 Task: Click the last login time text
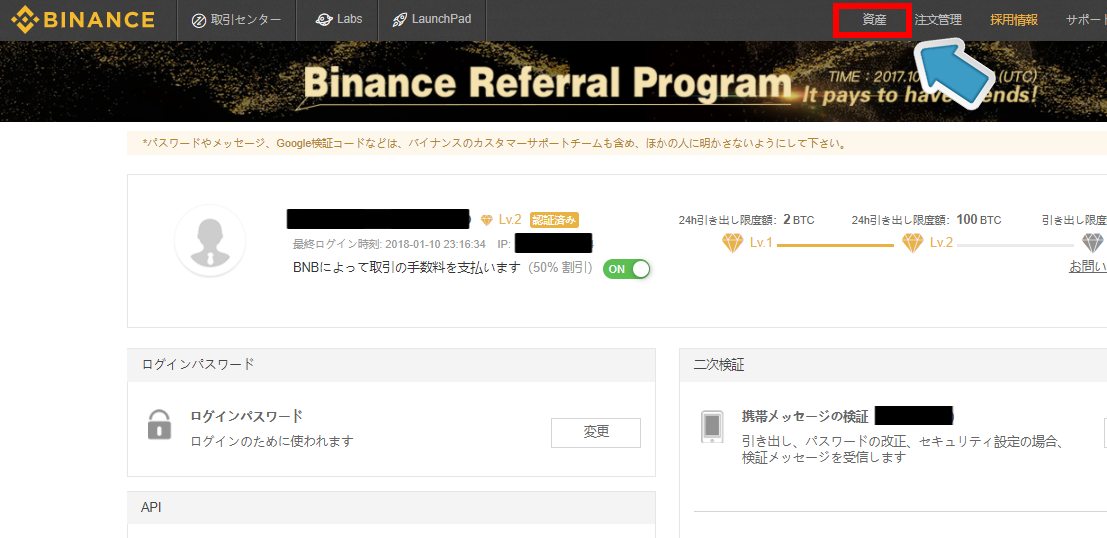pos(390,244)
